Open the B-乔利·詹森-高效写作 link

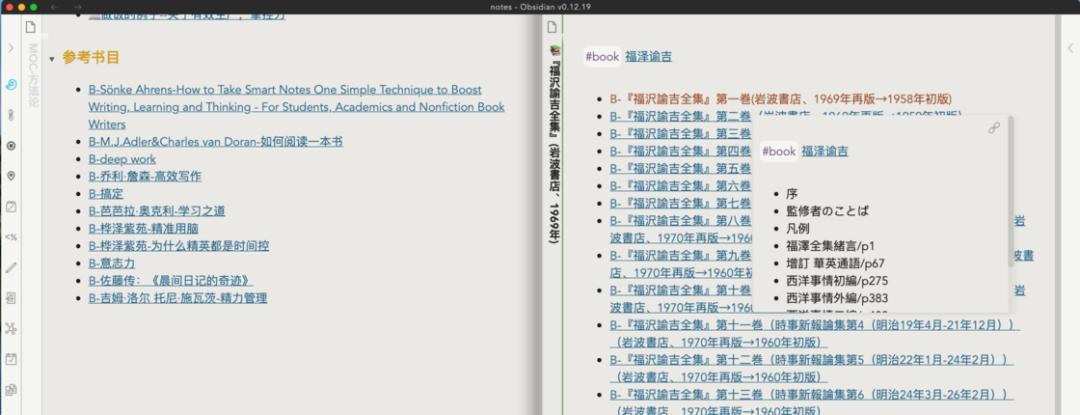click(145, 176)
